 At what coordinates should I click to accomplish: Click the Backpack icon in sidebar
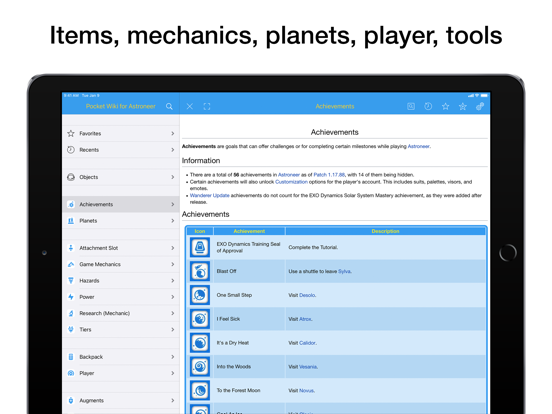(71, 357)
